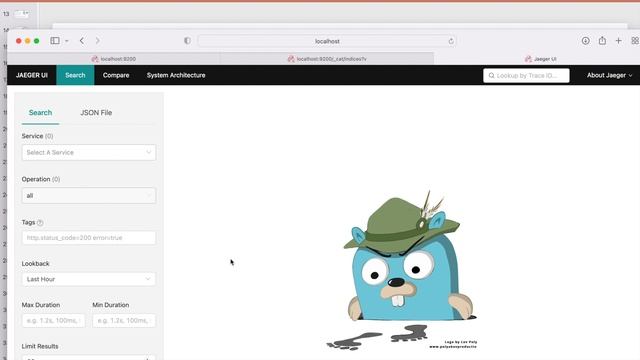Reload the page with the refresh icon

tap(451, 41)
